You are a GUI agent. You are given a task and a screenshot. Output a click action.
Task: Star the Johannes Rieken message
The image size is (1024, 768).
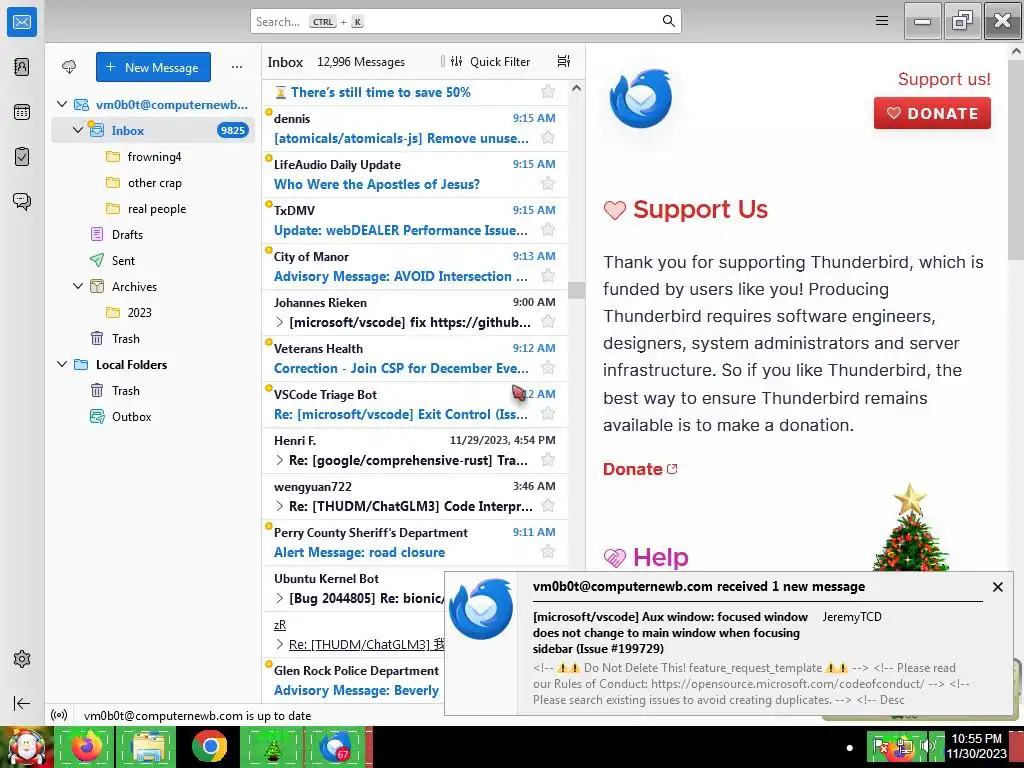click(548, 321)
